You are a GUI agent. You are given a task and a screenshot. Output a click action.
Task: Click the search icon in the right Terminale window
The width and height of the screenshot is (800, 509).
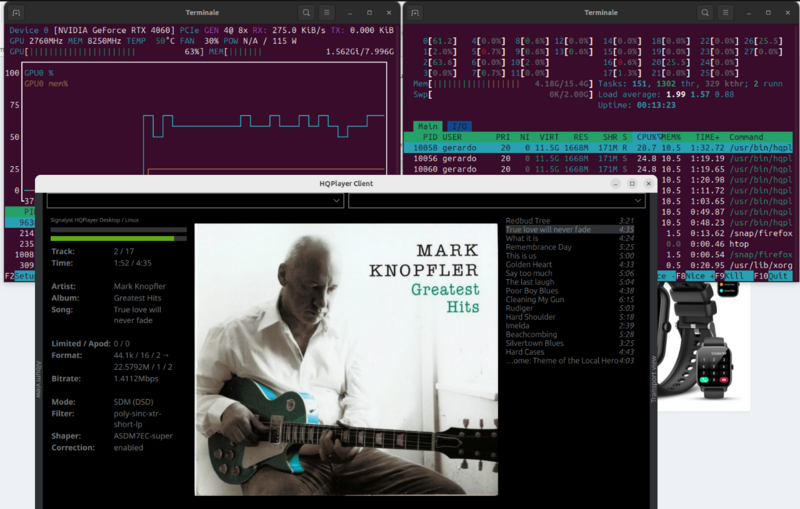point(705,12)
